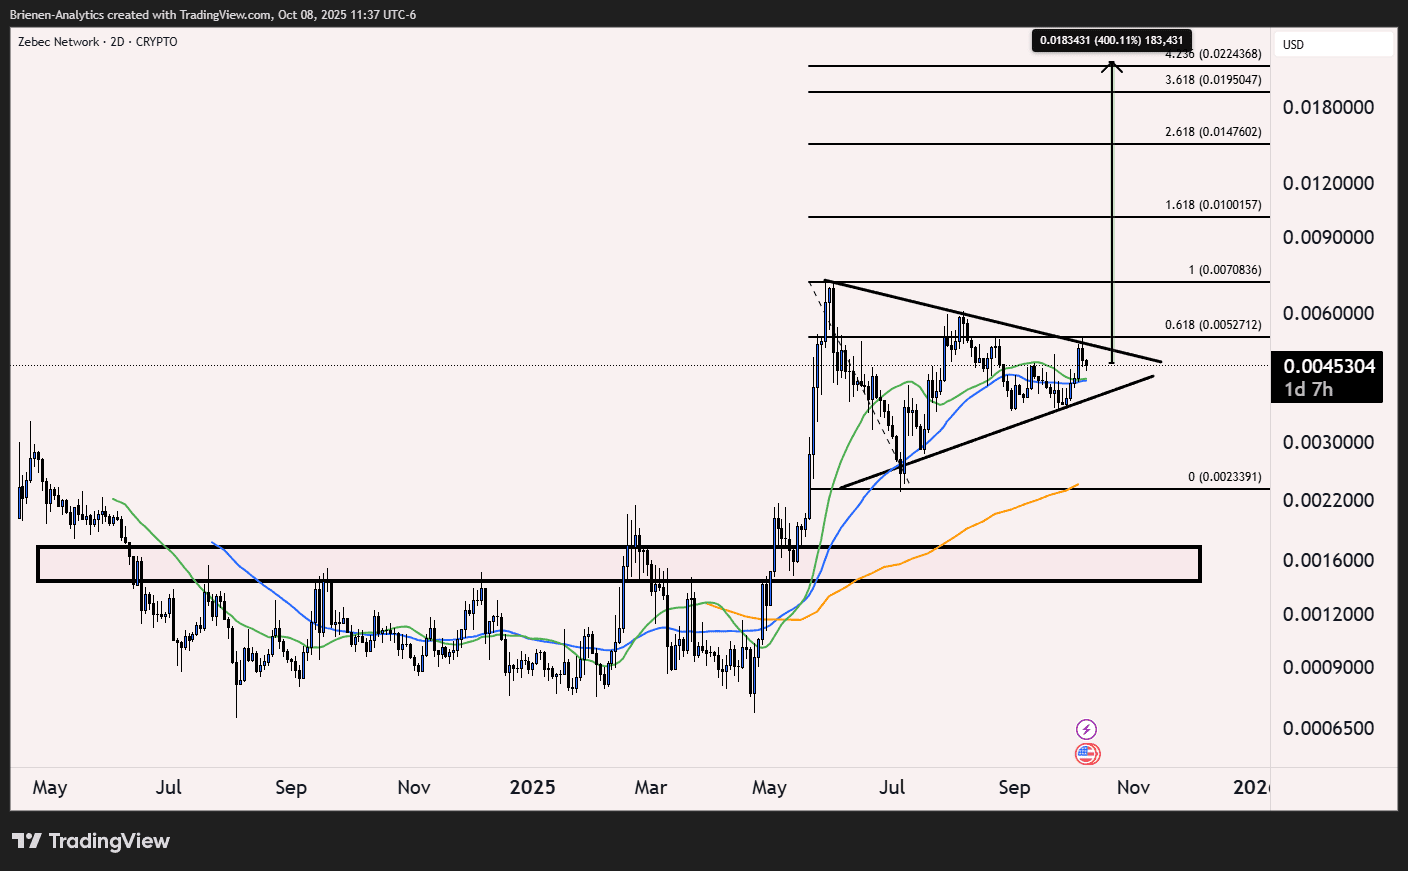This screenshot has width=1408, height=871.
Task: Select the TradingView logo
Action: click(90, 841)
